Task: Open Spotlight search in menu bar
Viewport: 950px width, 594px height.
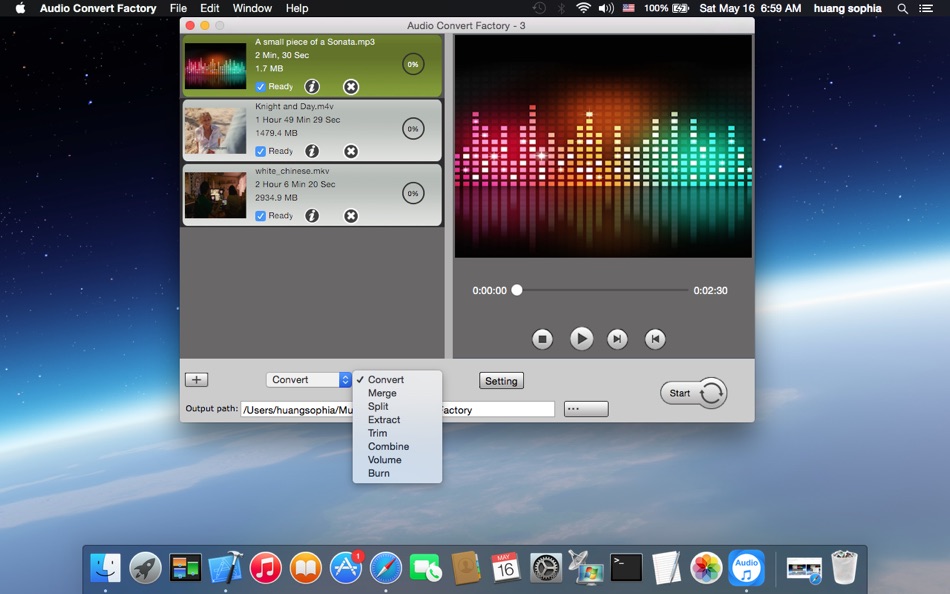Action: coord(903,8)
